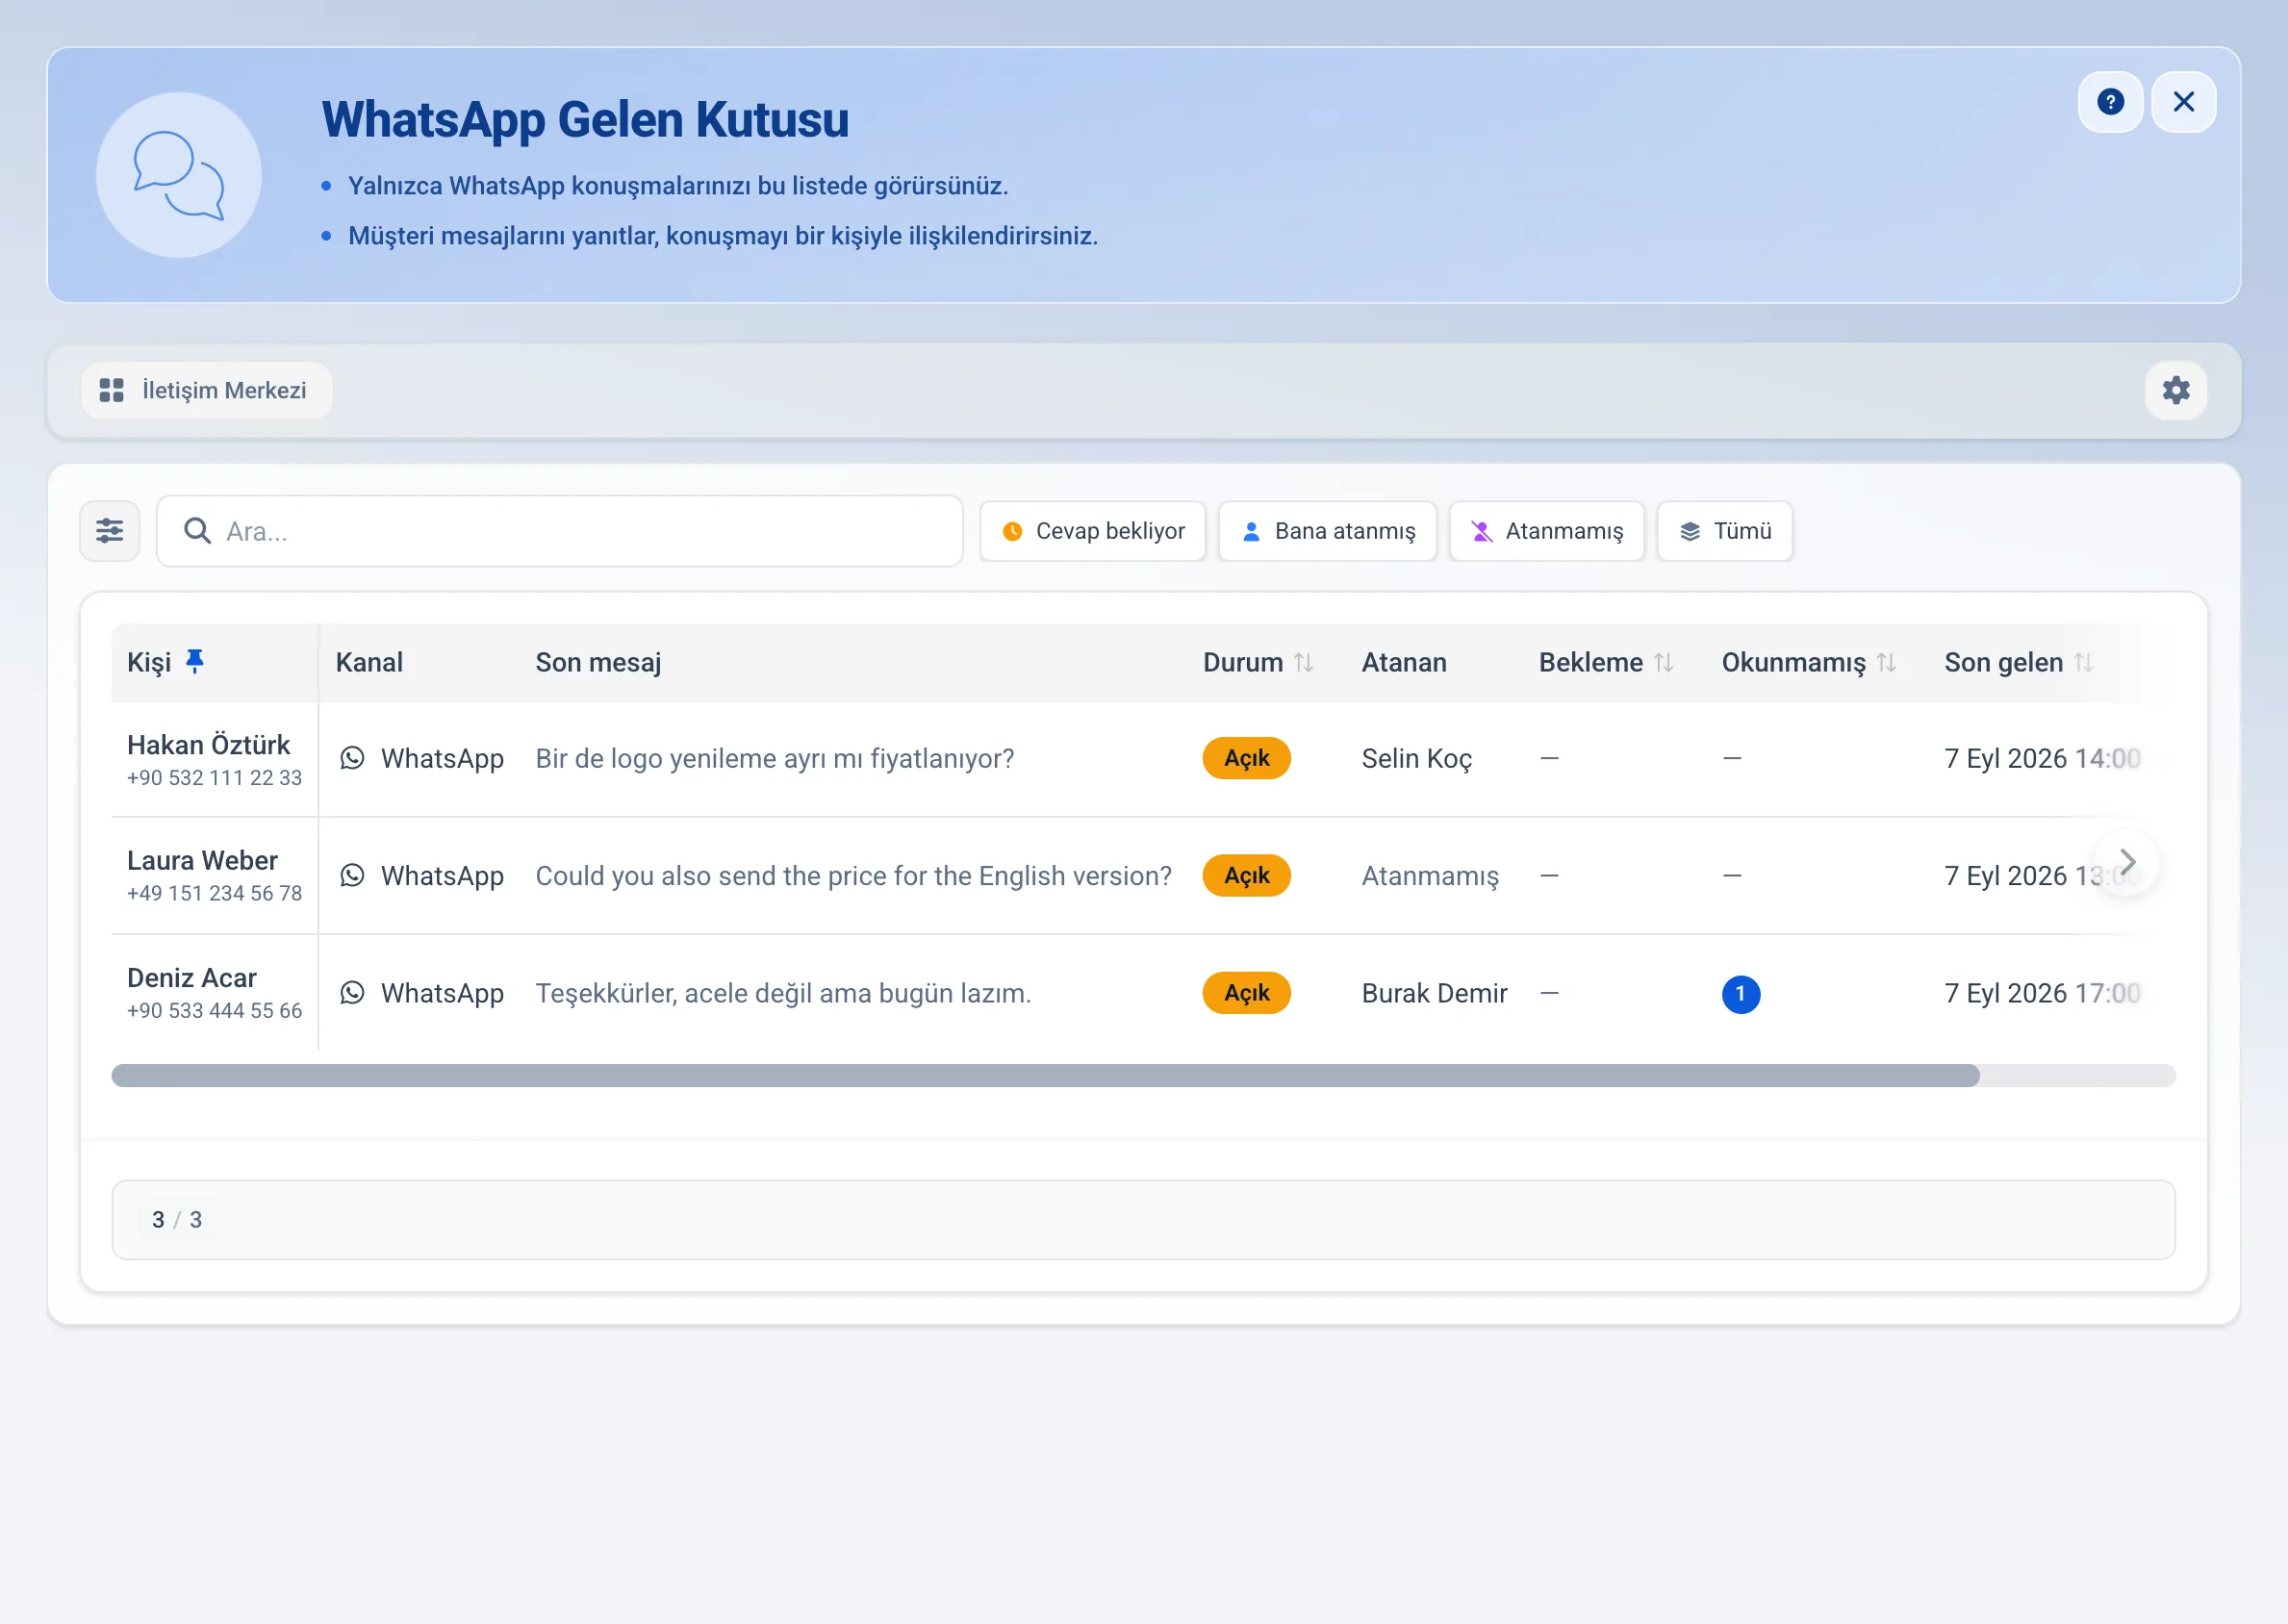The height and width of the screenshot is (1624, 2288).
Task: Click date 7 Eyl 2026 14:00
Action: tap(2042, 758)
